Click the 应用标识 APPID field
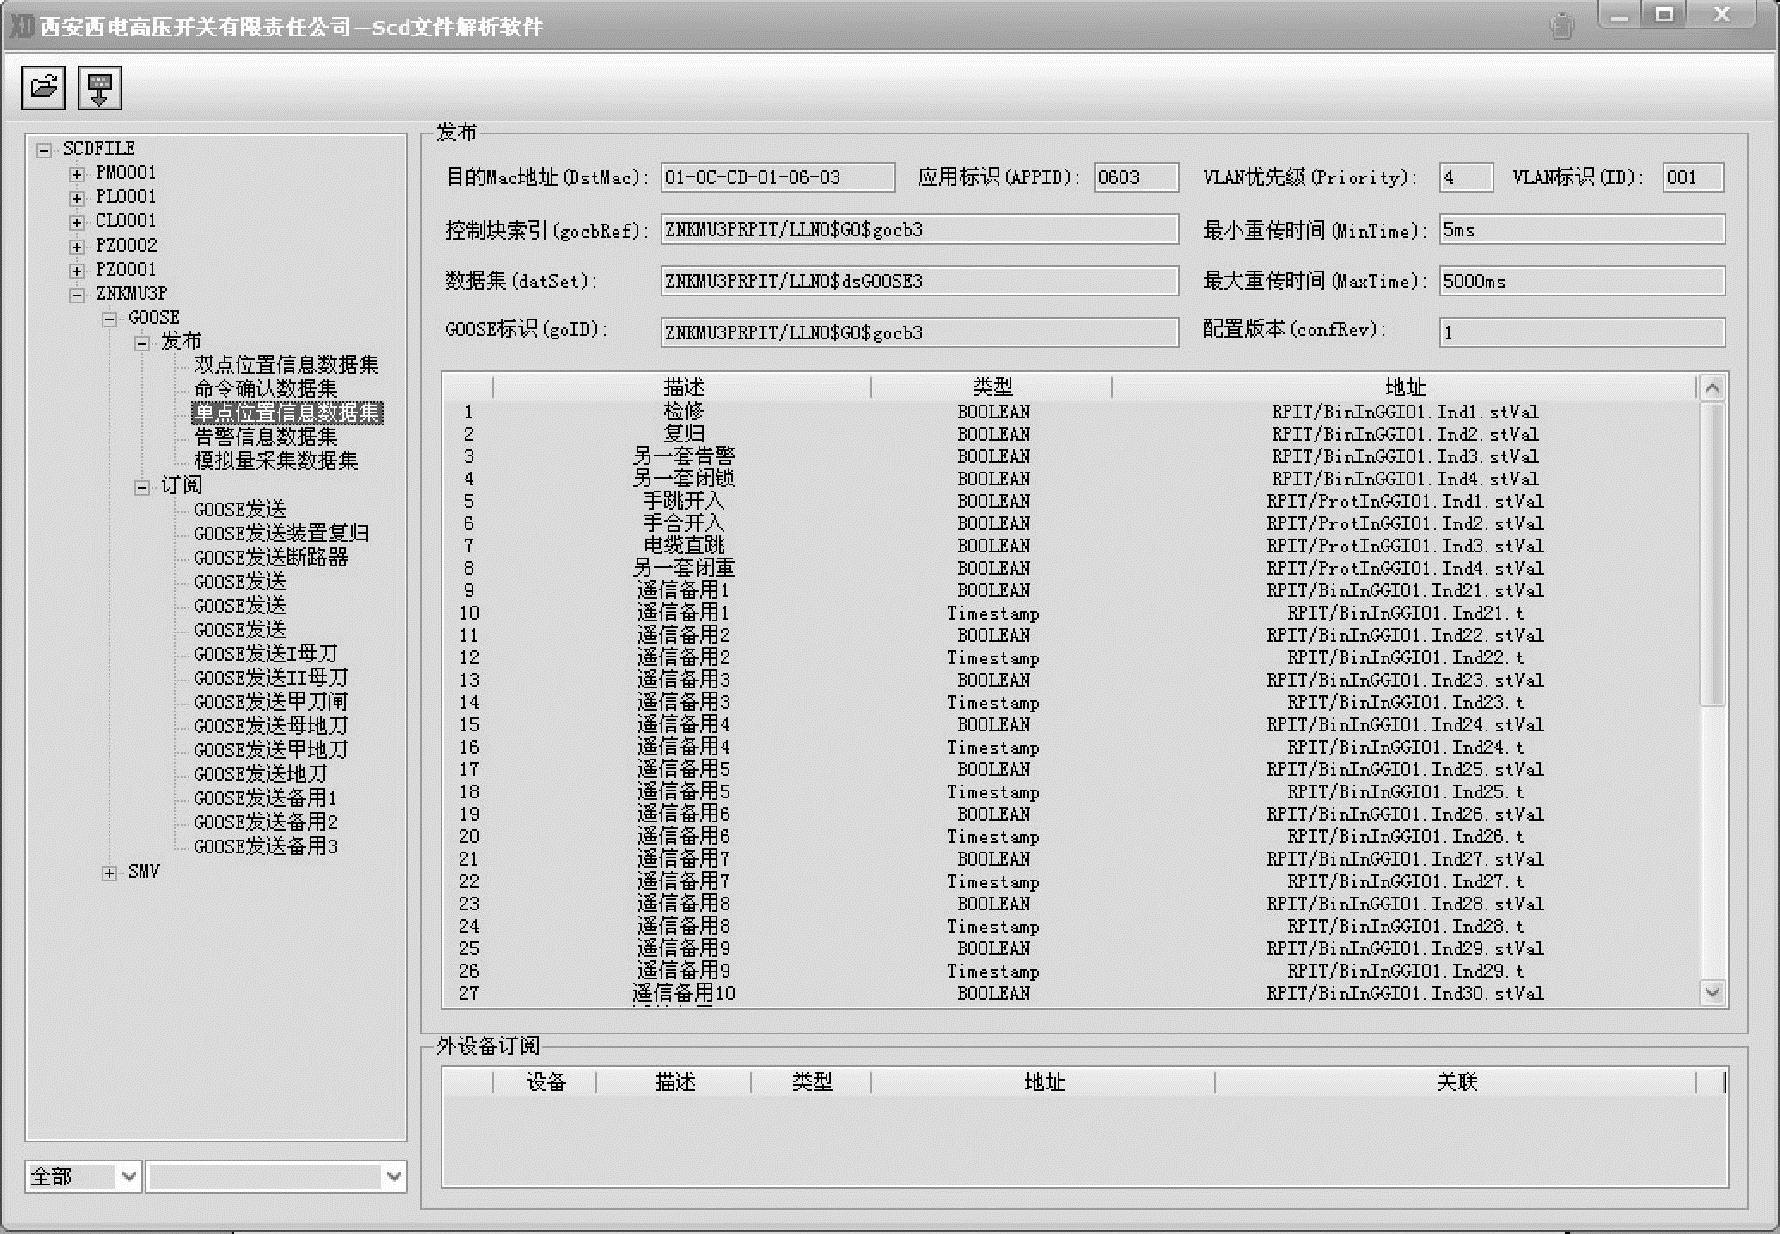 point(1136,178)
